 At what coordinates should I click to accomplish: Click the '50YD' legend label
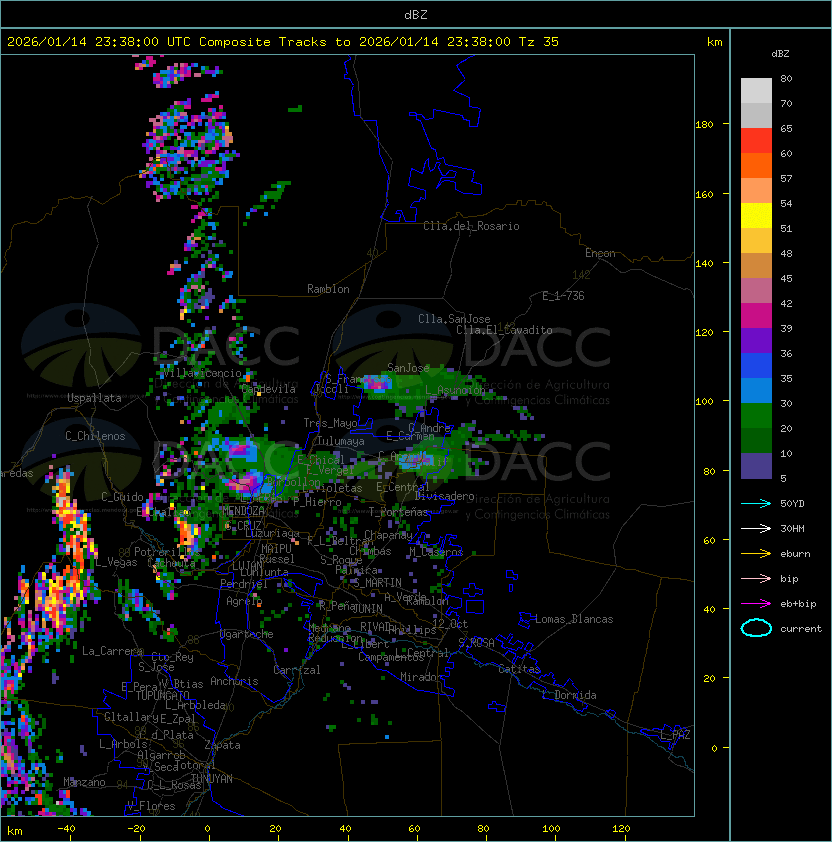[792, 504]
